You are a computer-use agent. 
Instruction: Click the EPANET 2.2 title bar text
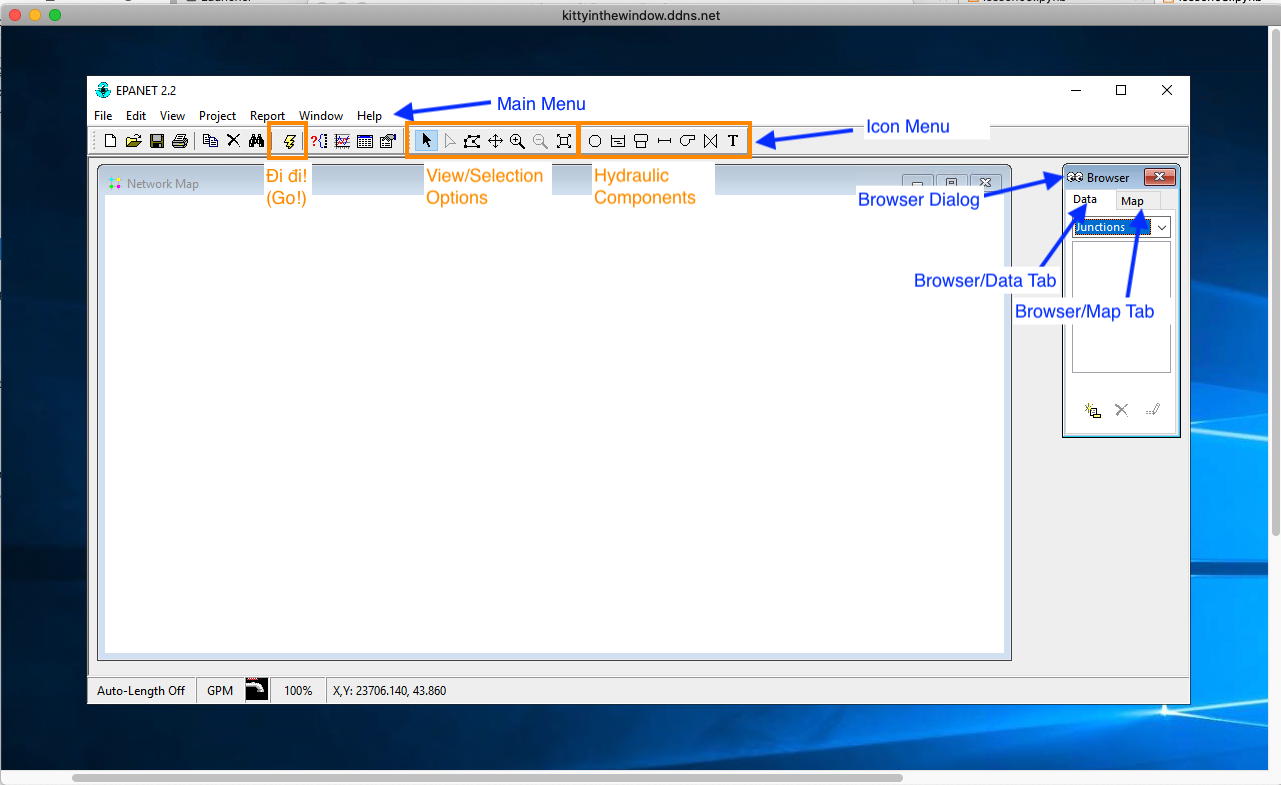pyautogui.click(x=146, y=90)
